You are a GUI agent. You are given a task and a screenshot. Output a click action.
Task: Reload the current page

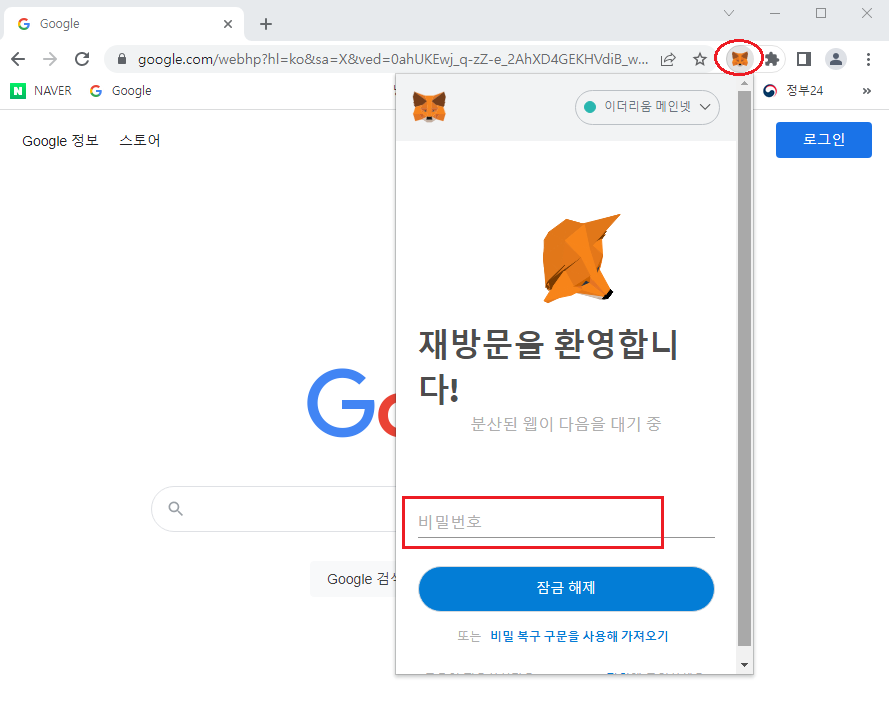coord(82,59)
